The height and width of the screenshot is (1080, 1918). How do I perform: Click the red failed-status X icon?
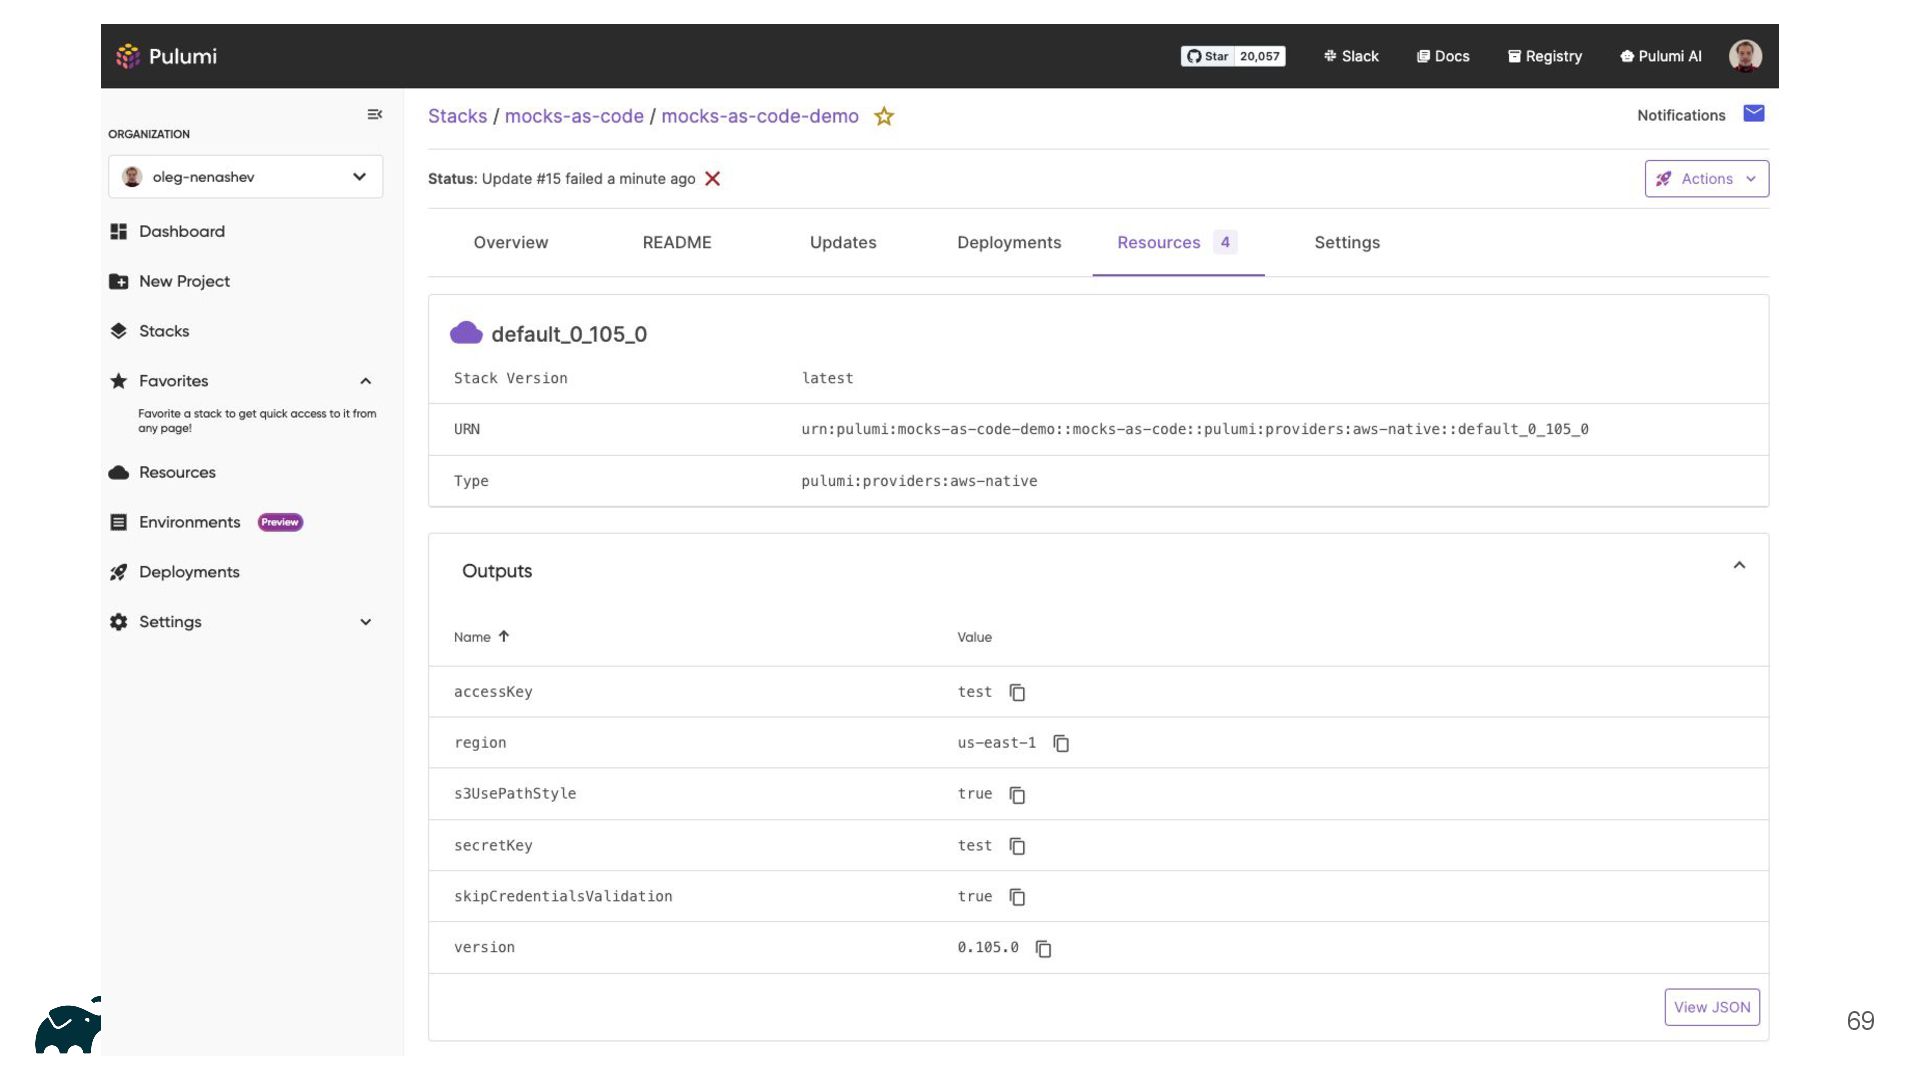(x=713, y=179)
